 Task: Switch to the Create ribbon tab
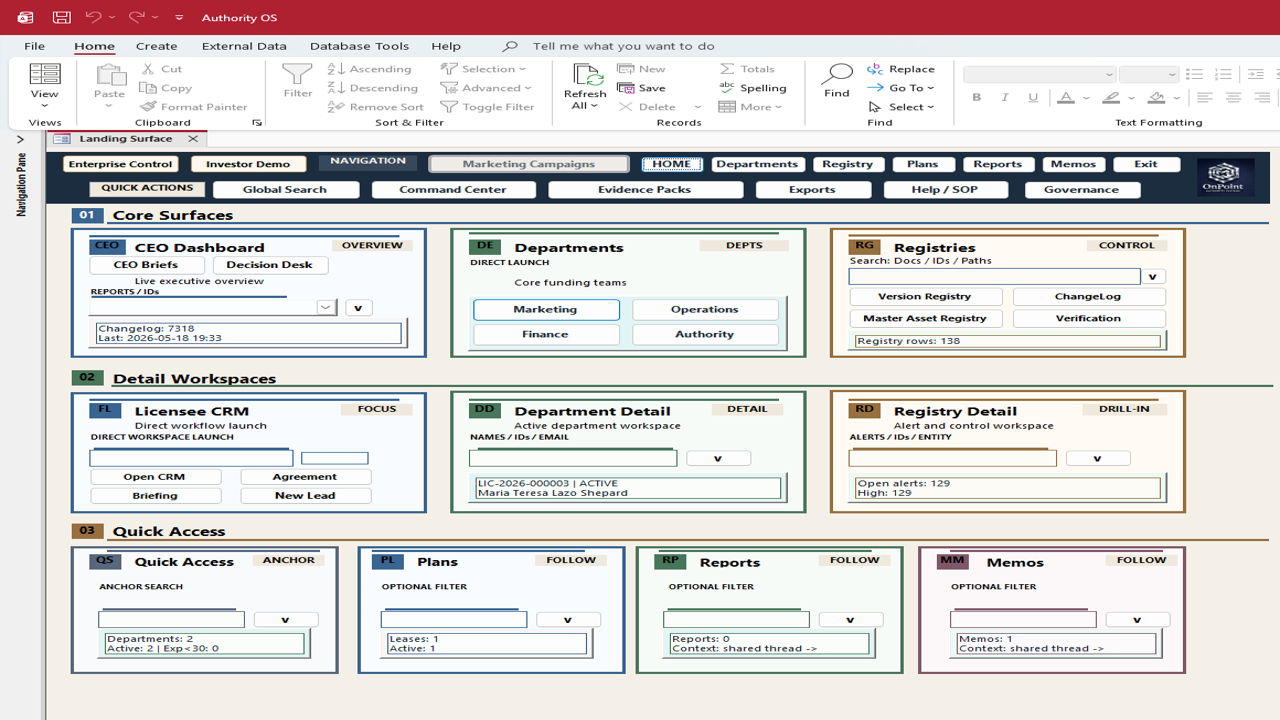coord(157,46)
